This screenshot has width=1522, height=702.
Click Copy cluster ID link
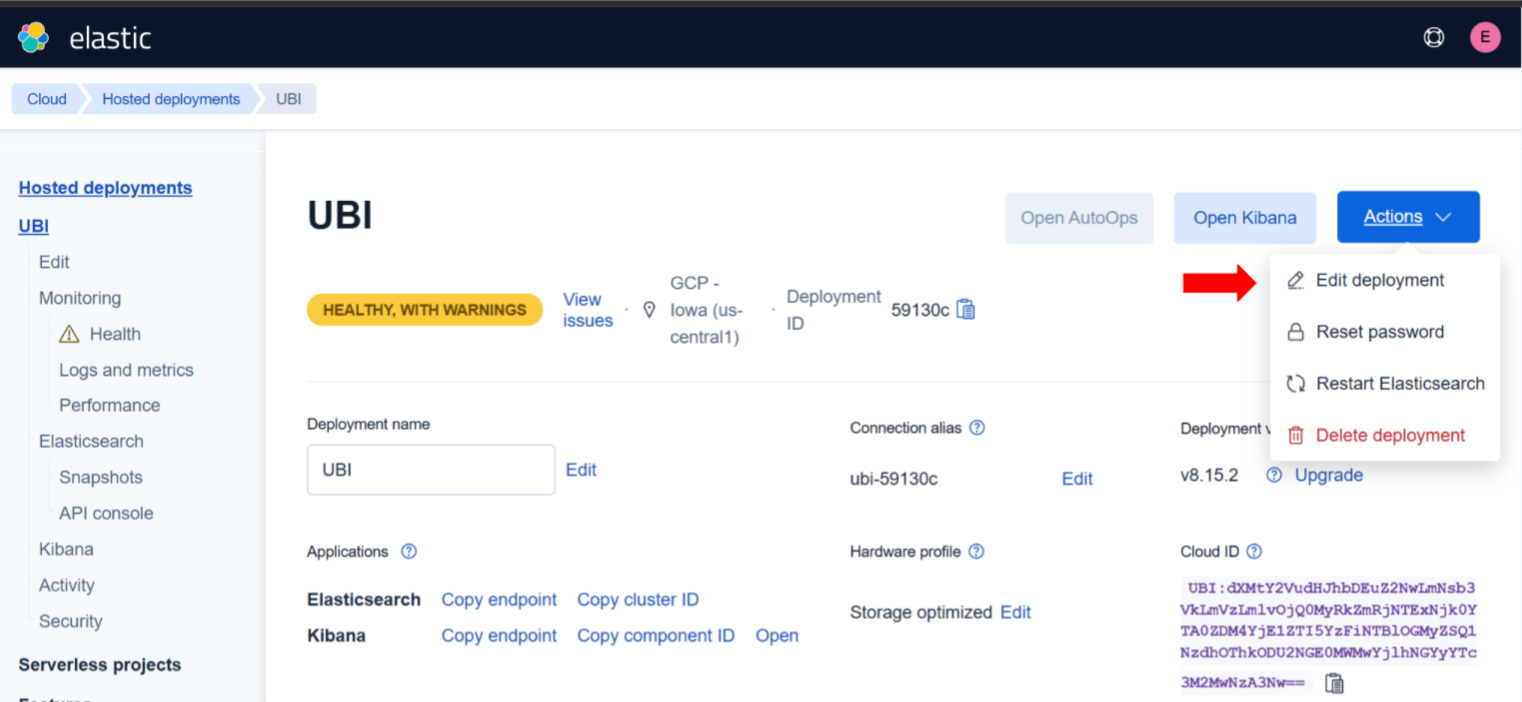pyautogui.click(x=638, y=600)
